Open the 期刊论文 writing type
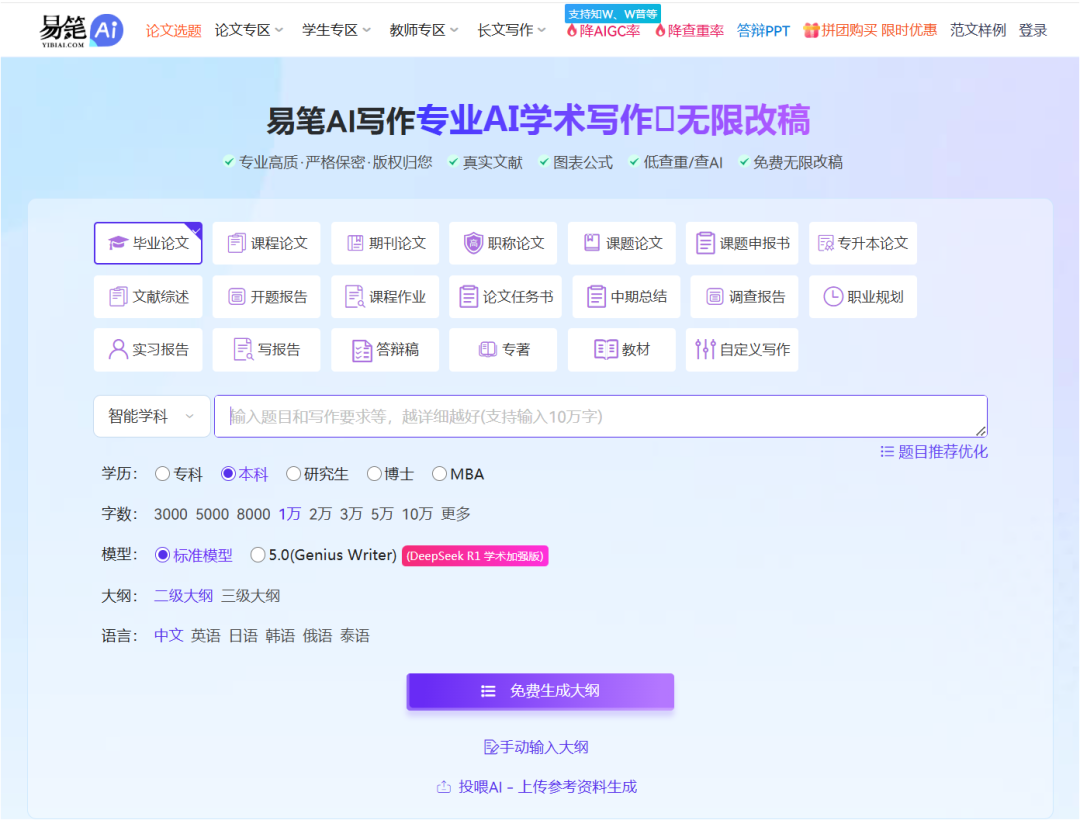Viewport: 1080px width, 820px height. point(384,242)
